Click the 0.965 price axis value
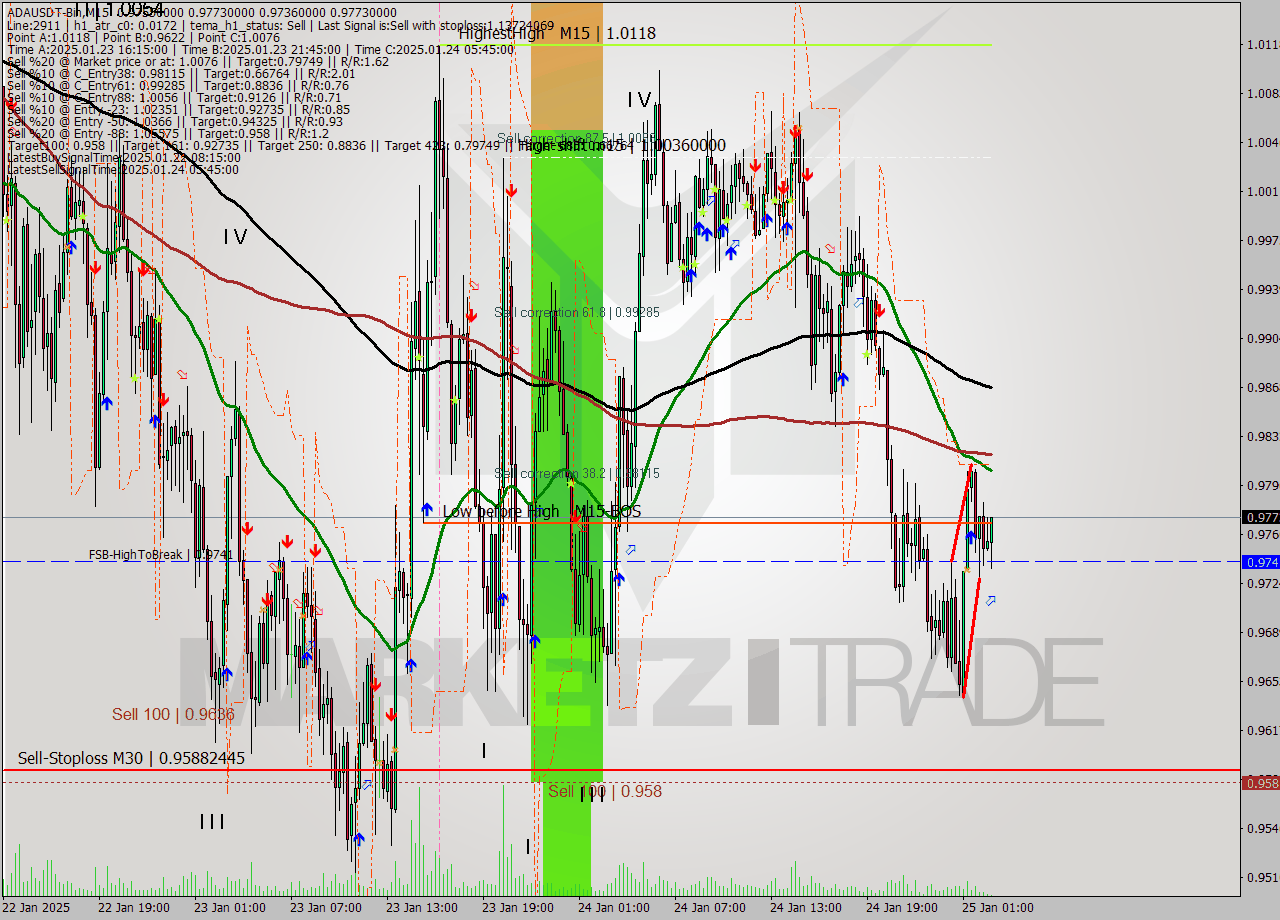The image size is (1280, 920). pos(1262,681)
